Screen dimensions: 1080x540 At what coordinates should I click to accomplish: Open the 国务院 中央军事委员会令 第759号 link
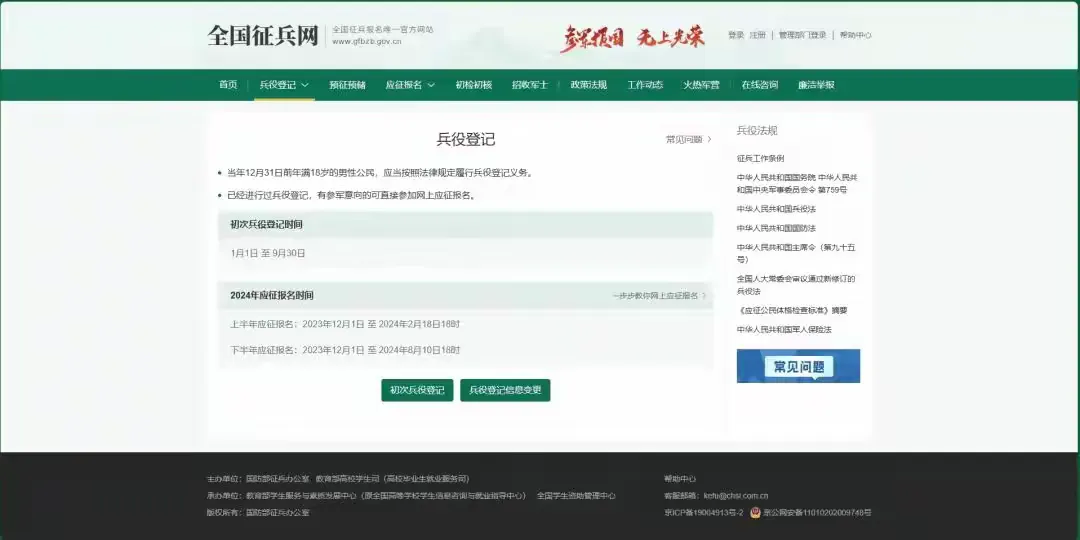point(797,183)
